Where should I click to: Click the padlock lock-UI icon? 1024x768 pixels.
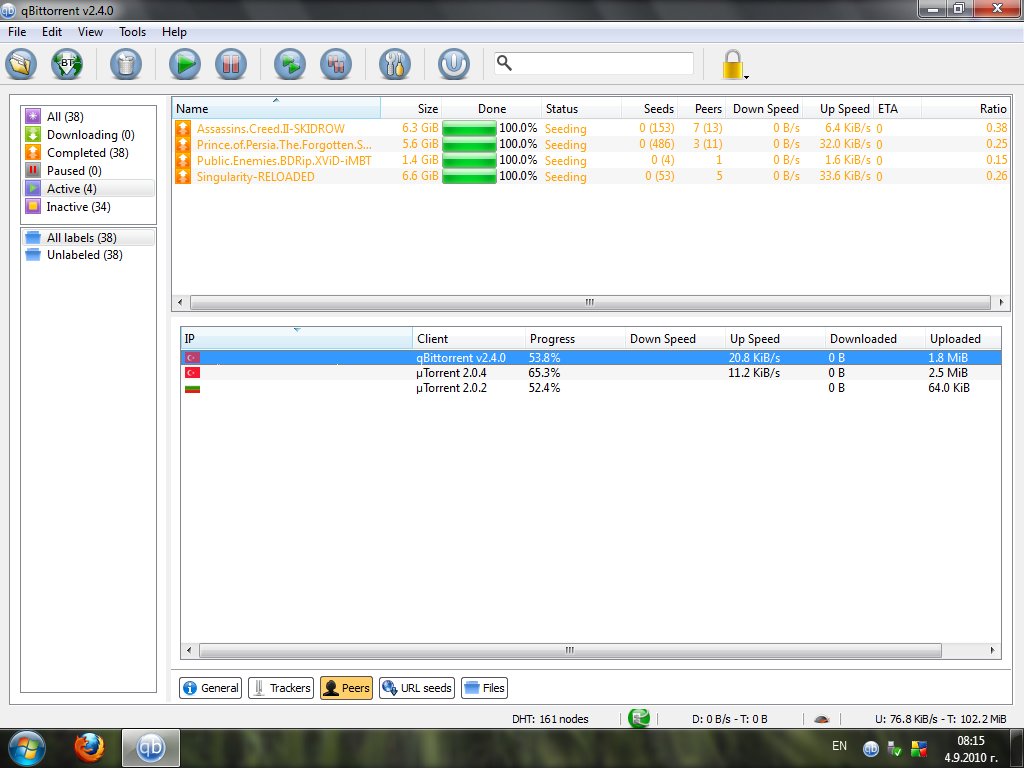(731, 64)
